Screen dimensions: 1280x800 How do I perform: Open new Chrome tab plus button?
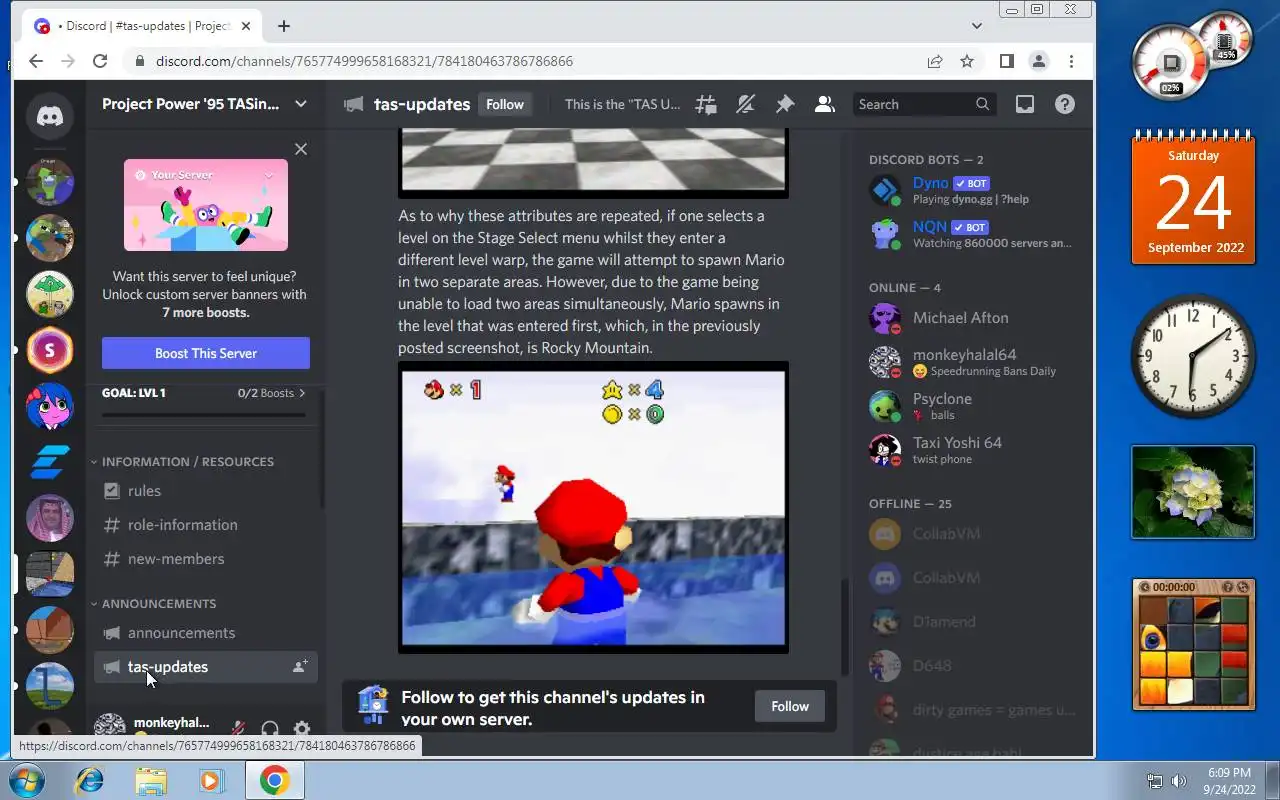coord(284,26)
